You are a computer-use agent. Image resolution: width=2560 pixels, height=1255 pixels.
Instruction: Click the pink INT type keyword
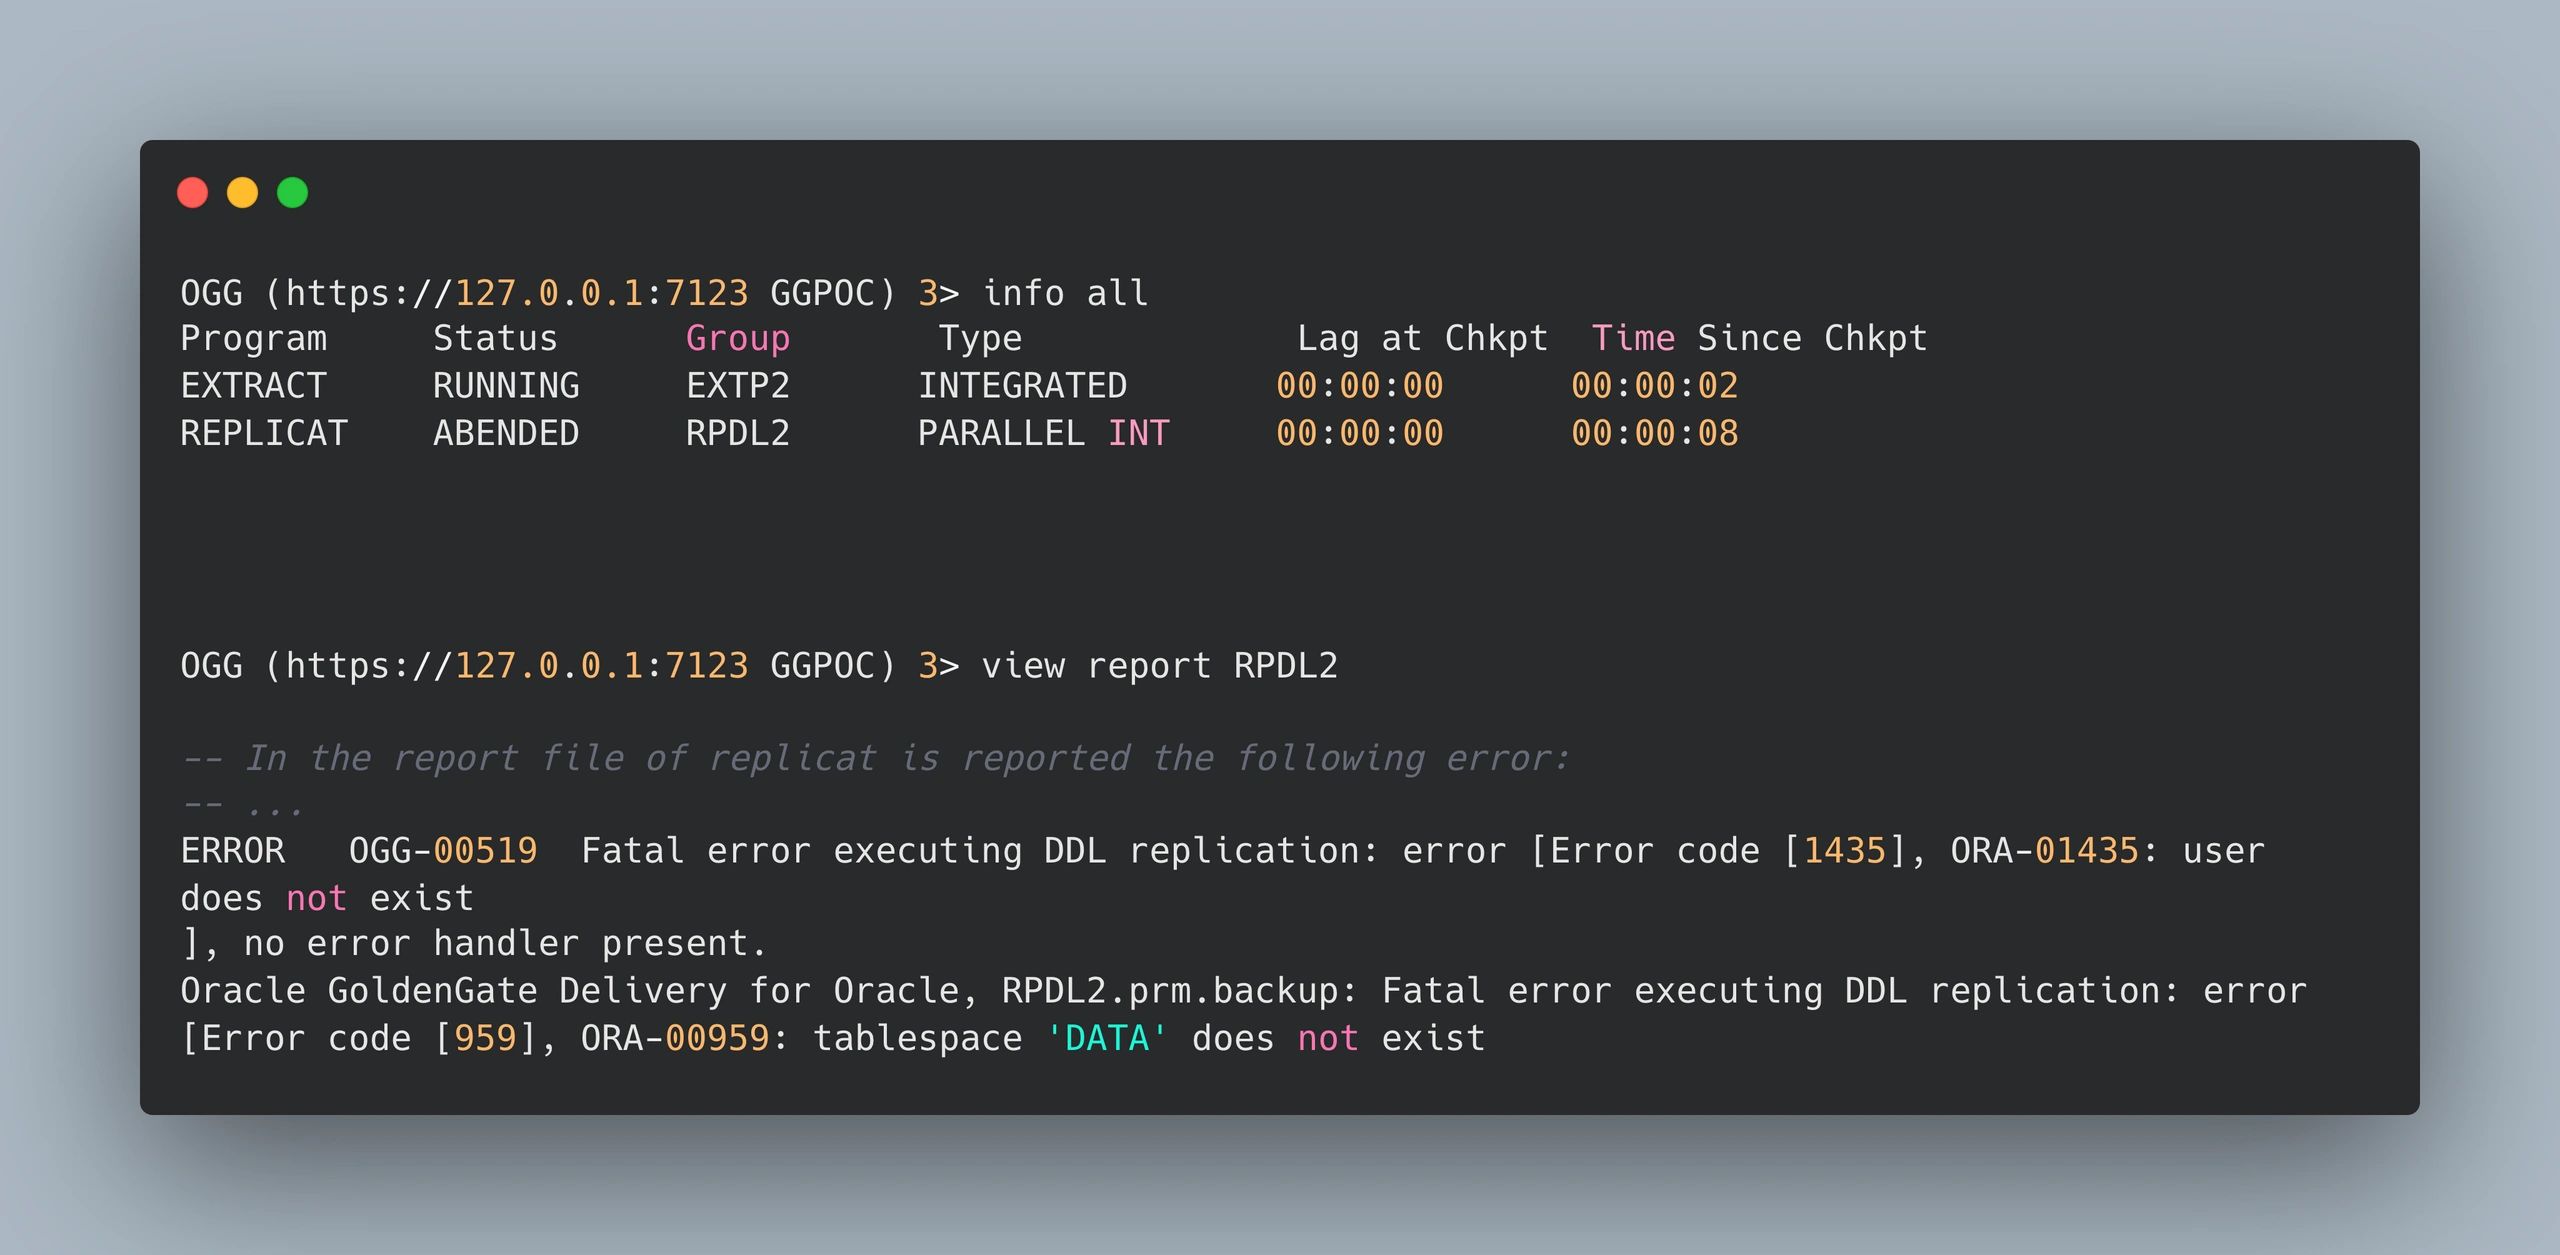tap(1139, 433)
